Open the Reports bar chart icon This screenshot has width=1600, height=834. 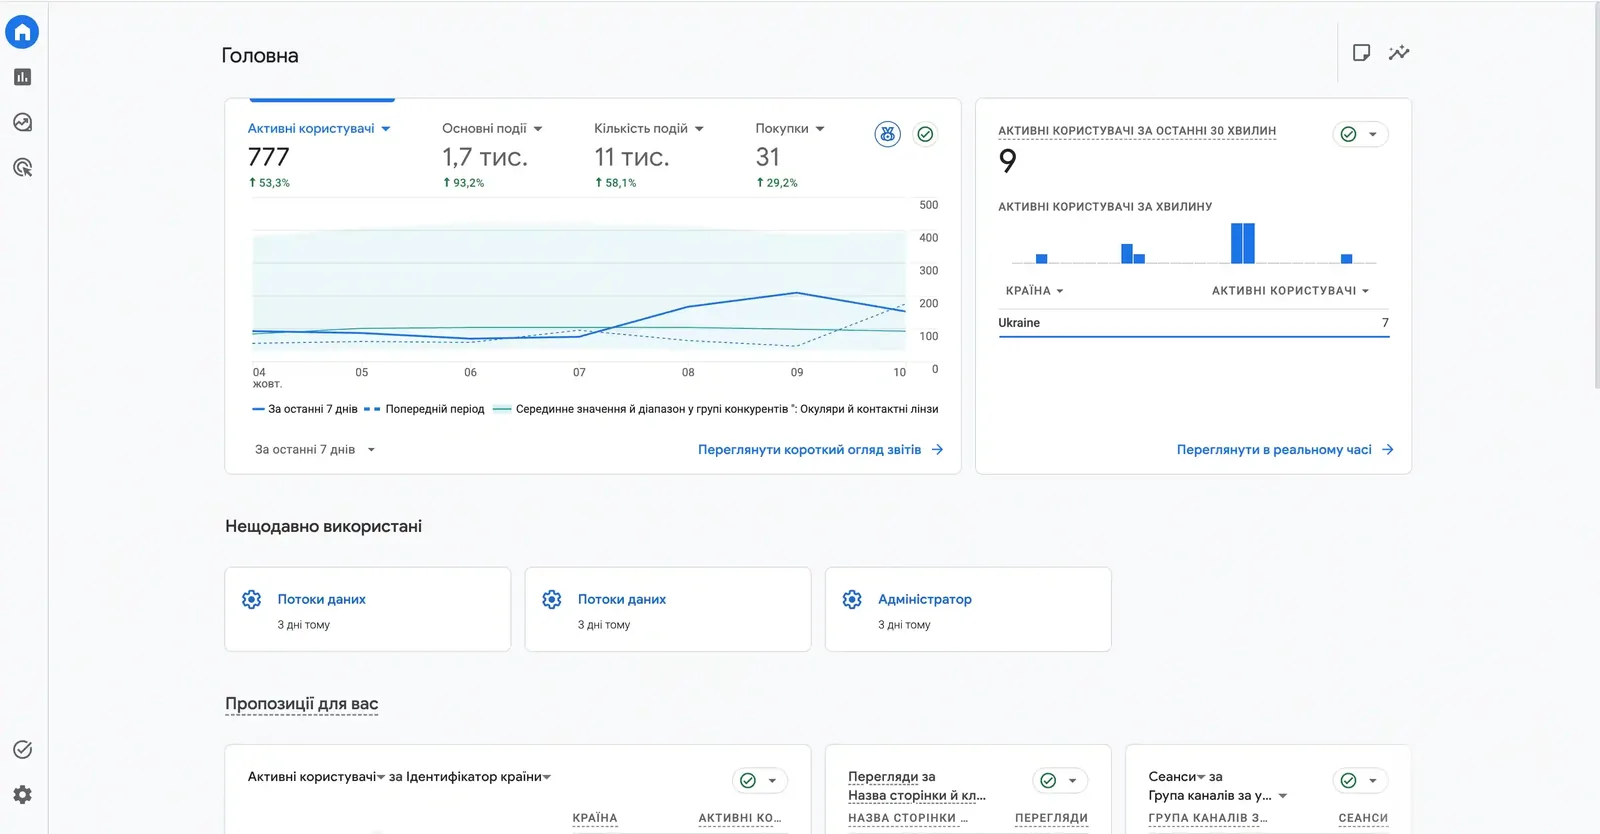(22, 77)
